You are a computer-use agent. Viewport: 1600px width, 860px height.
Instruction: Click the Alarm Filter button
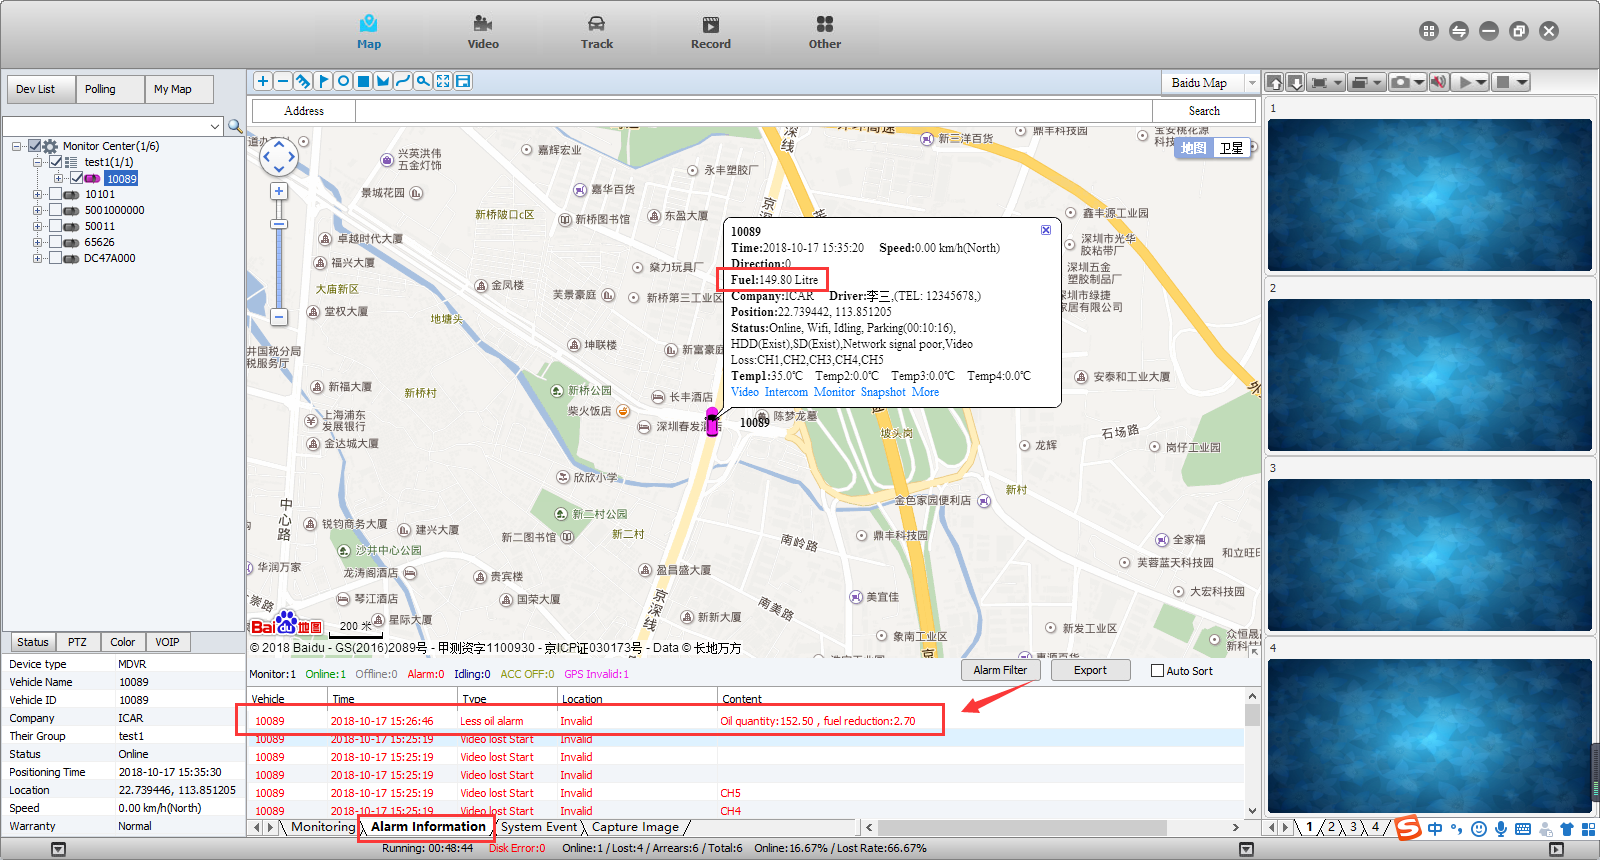point(1000,670)
